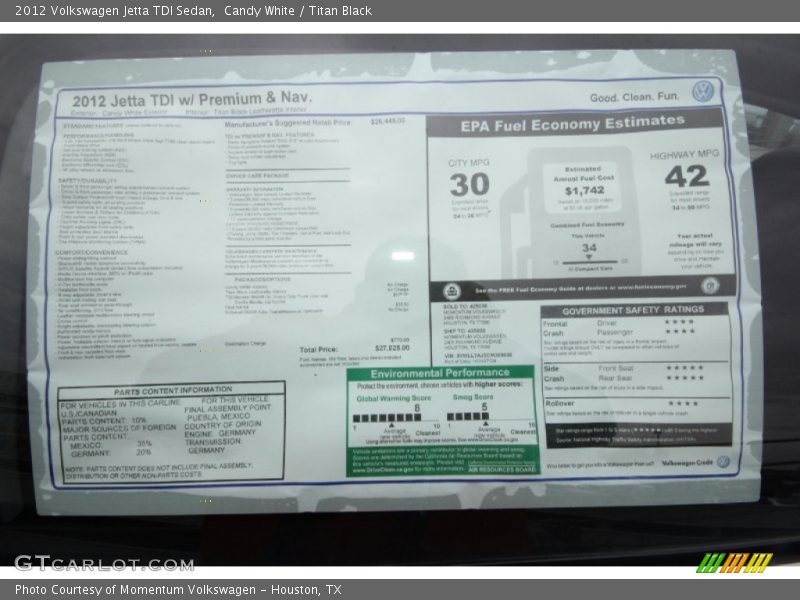800x600 pixels.
Task: Click the Photo Courtesy of Momentum Volkswagen caption
Action: 178,590
